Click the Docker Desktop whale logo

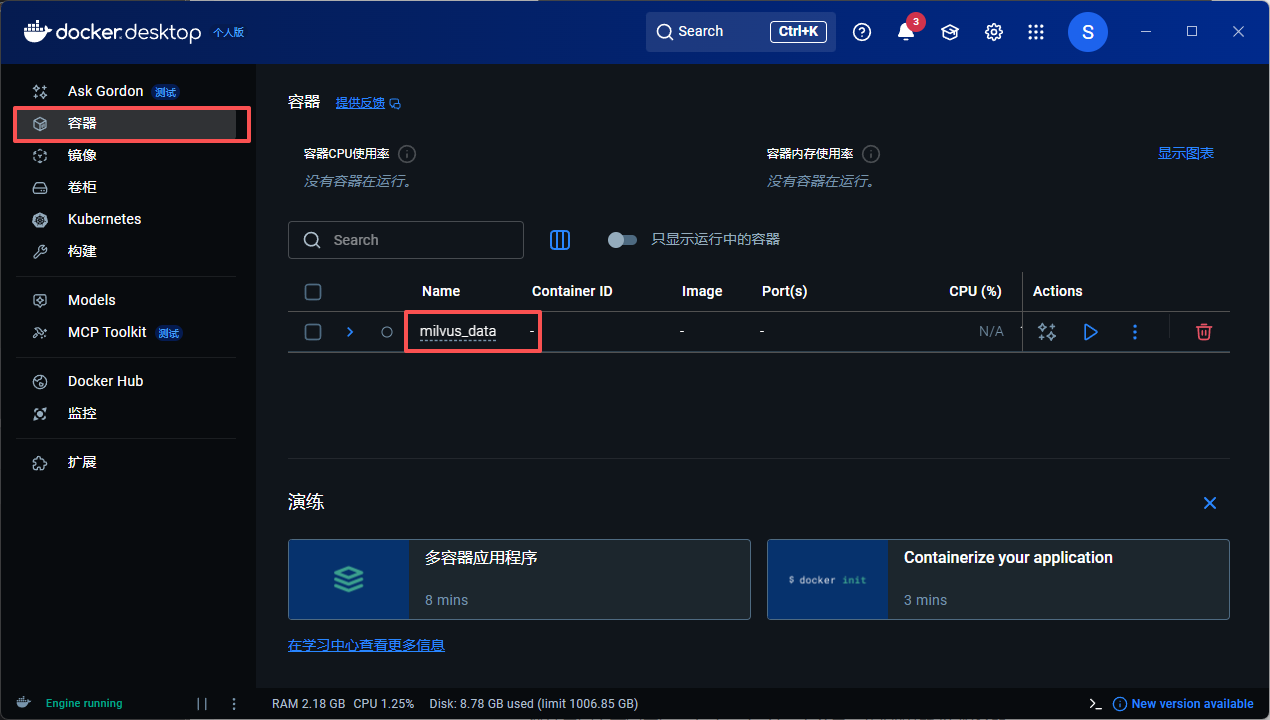coord(36,31)
